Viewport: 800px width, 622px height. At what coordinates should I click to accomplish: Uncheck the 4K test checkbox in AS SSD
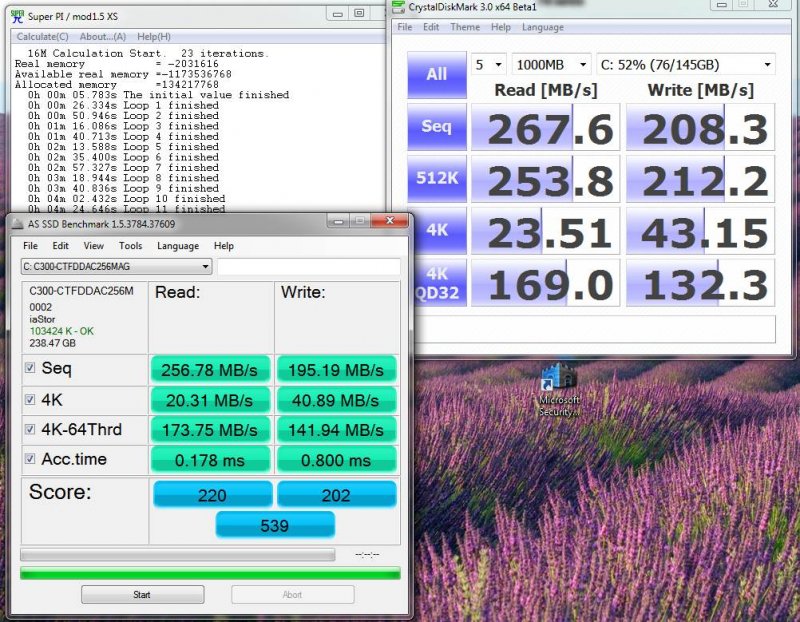click(30, 400)
